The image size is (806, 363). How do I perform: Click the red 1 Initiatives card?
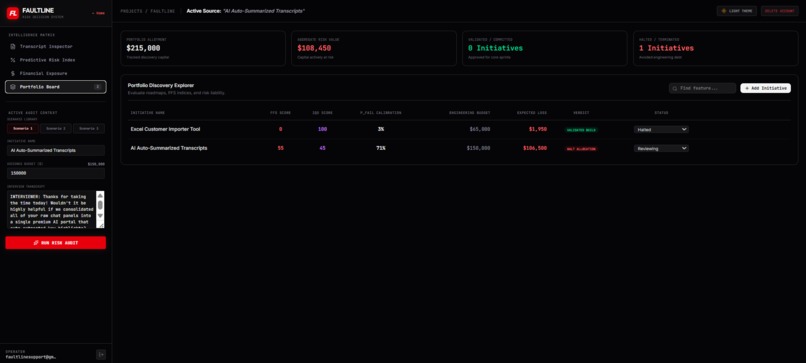715,48
